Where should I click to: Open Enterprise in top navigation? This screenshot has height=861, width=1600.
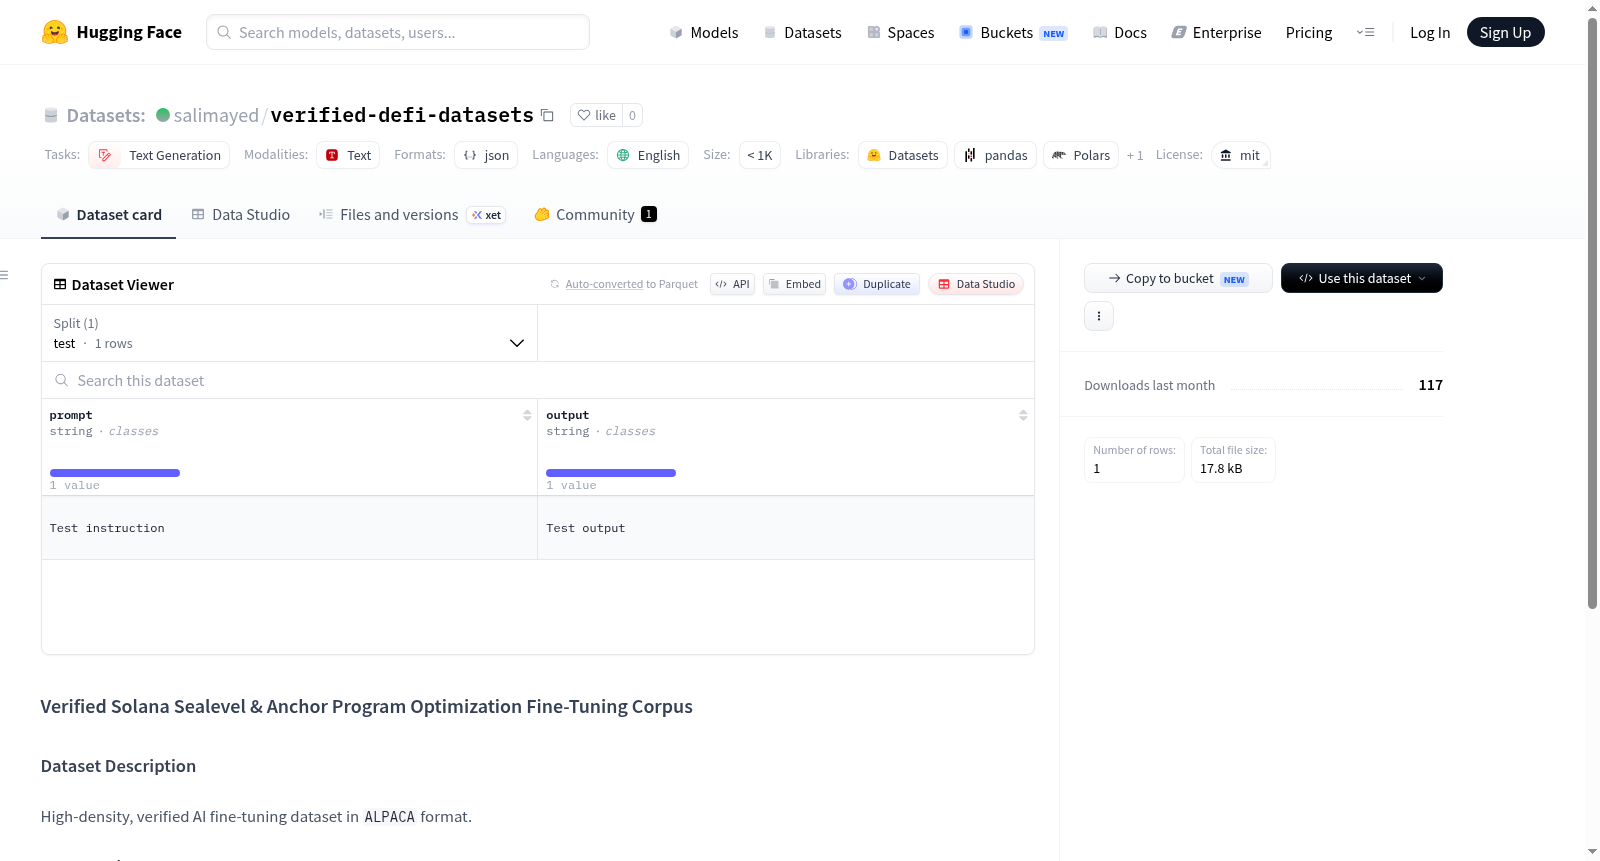(1216, 32)
